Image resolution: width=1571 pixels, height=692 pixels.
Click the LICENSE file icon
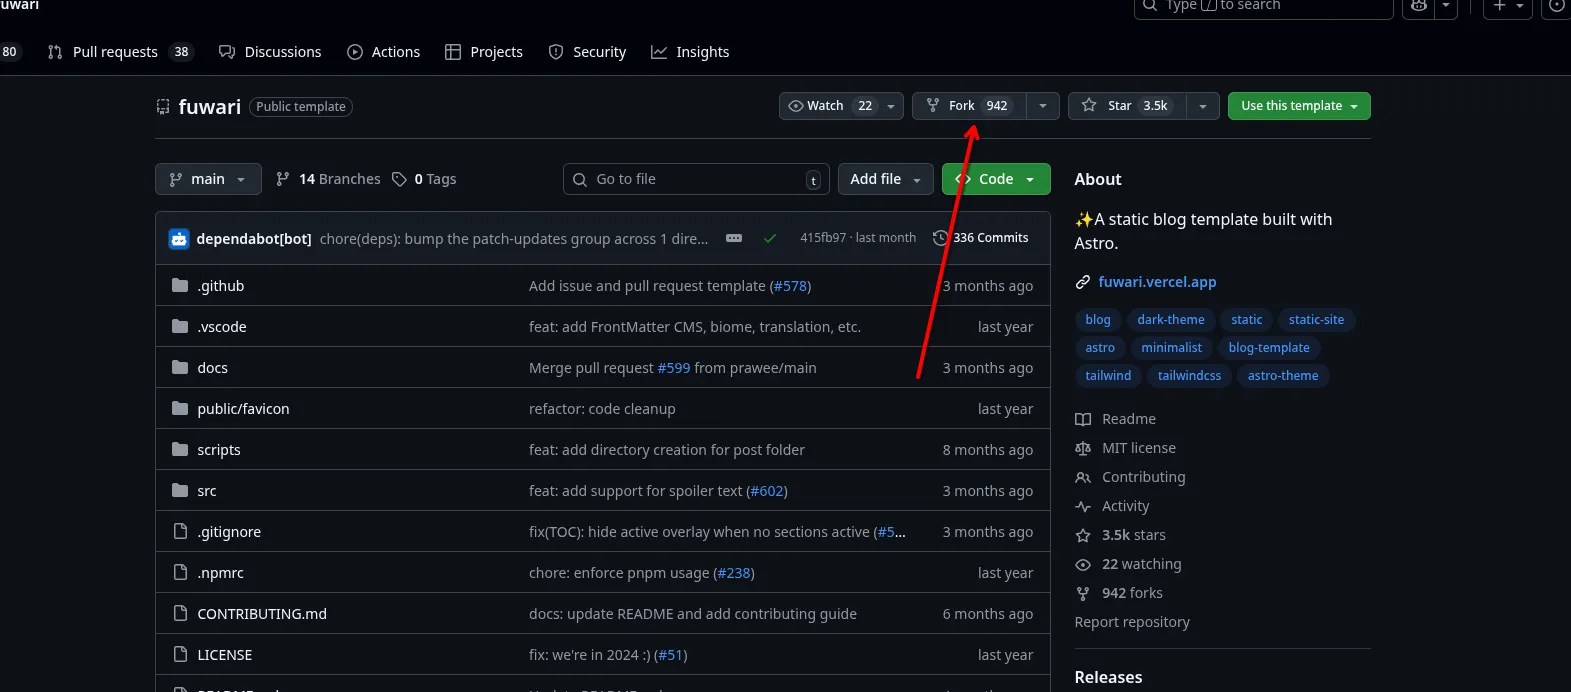pyautogui.click(x=180, y=655)
